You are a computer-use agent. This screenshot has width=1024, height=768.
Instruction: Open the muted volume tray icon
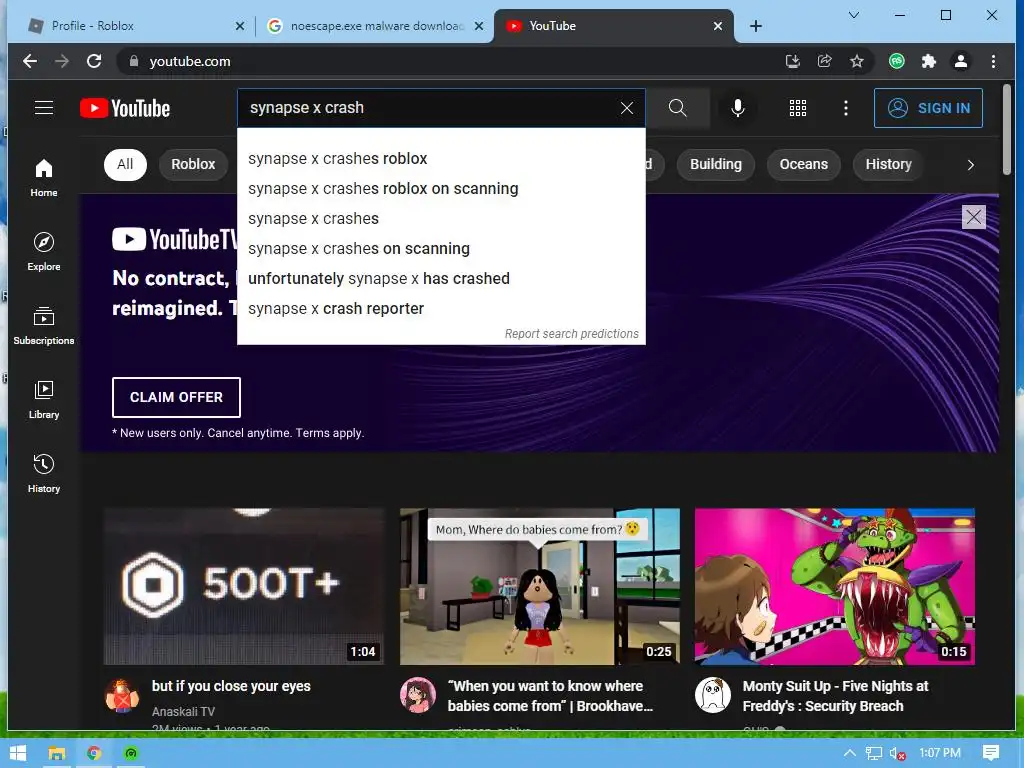[x=897, y=754]
